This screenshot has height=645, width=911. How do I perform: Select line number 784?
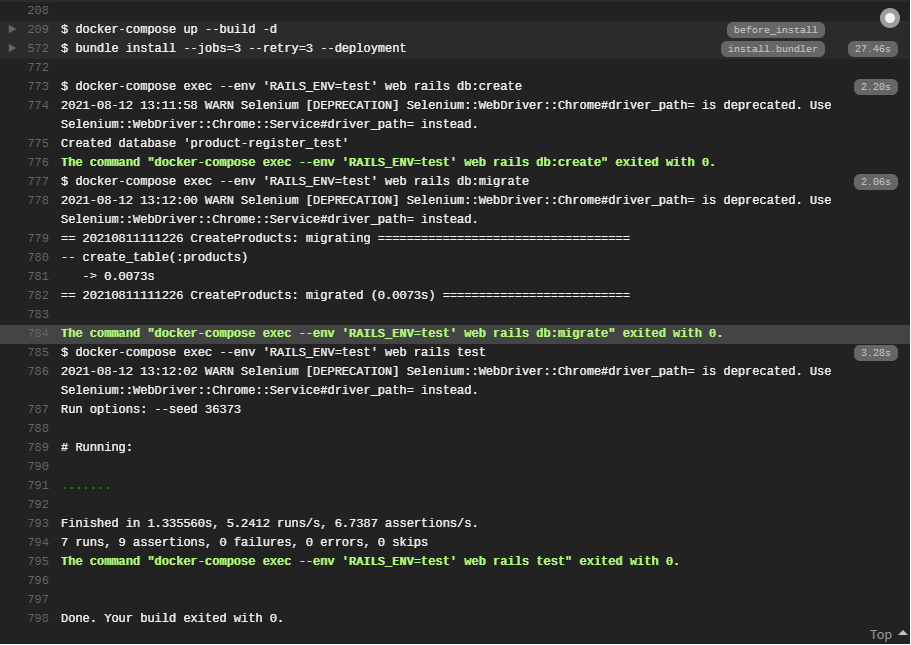[x=38, y=334]
